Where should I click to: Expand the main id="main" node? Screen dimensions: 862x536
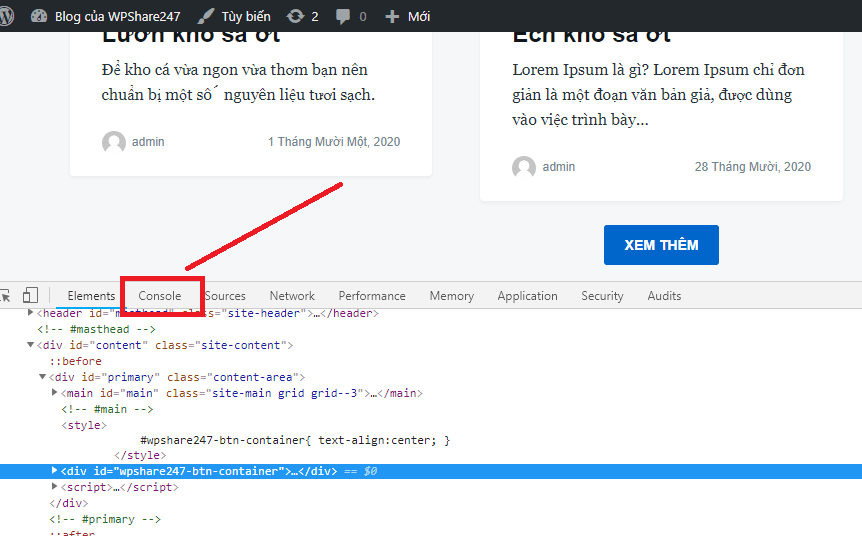[x=54, y=393]
